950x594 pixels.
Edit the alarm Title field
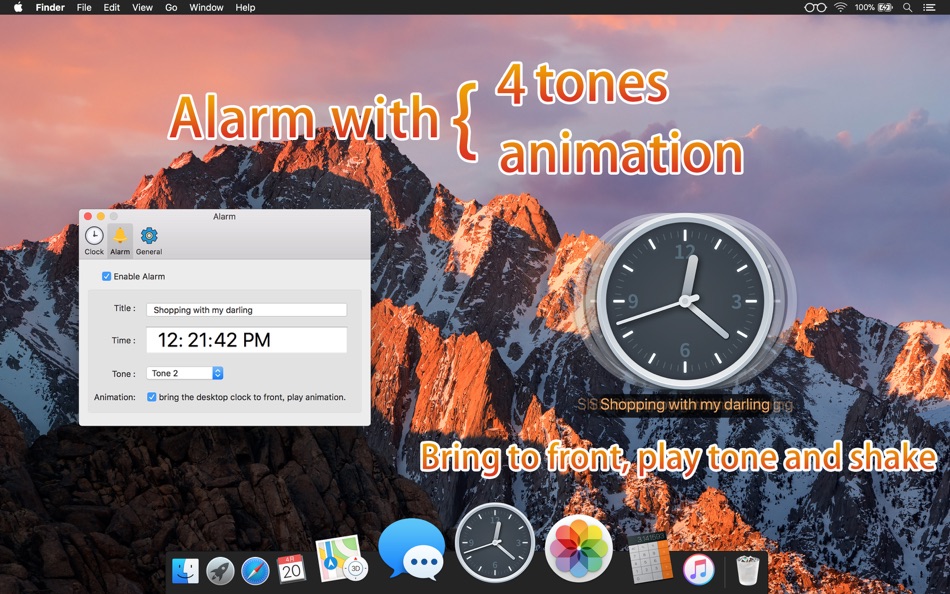247,310
